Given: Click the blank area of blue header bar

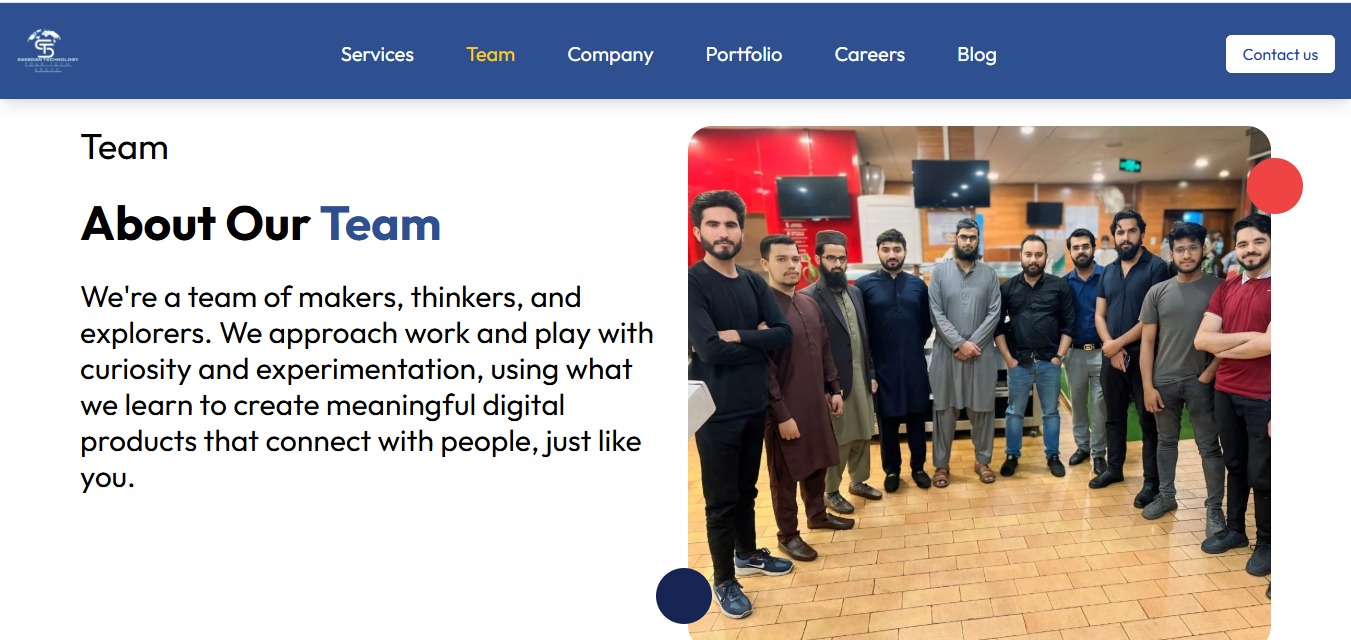Looking at the screenshot, I should [x=1110, y=52].
